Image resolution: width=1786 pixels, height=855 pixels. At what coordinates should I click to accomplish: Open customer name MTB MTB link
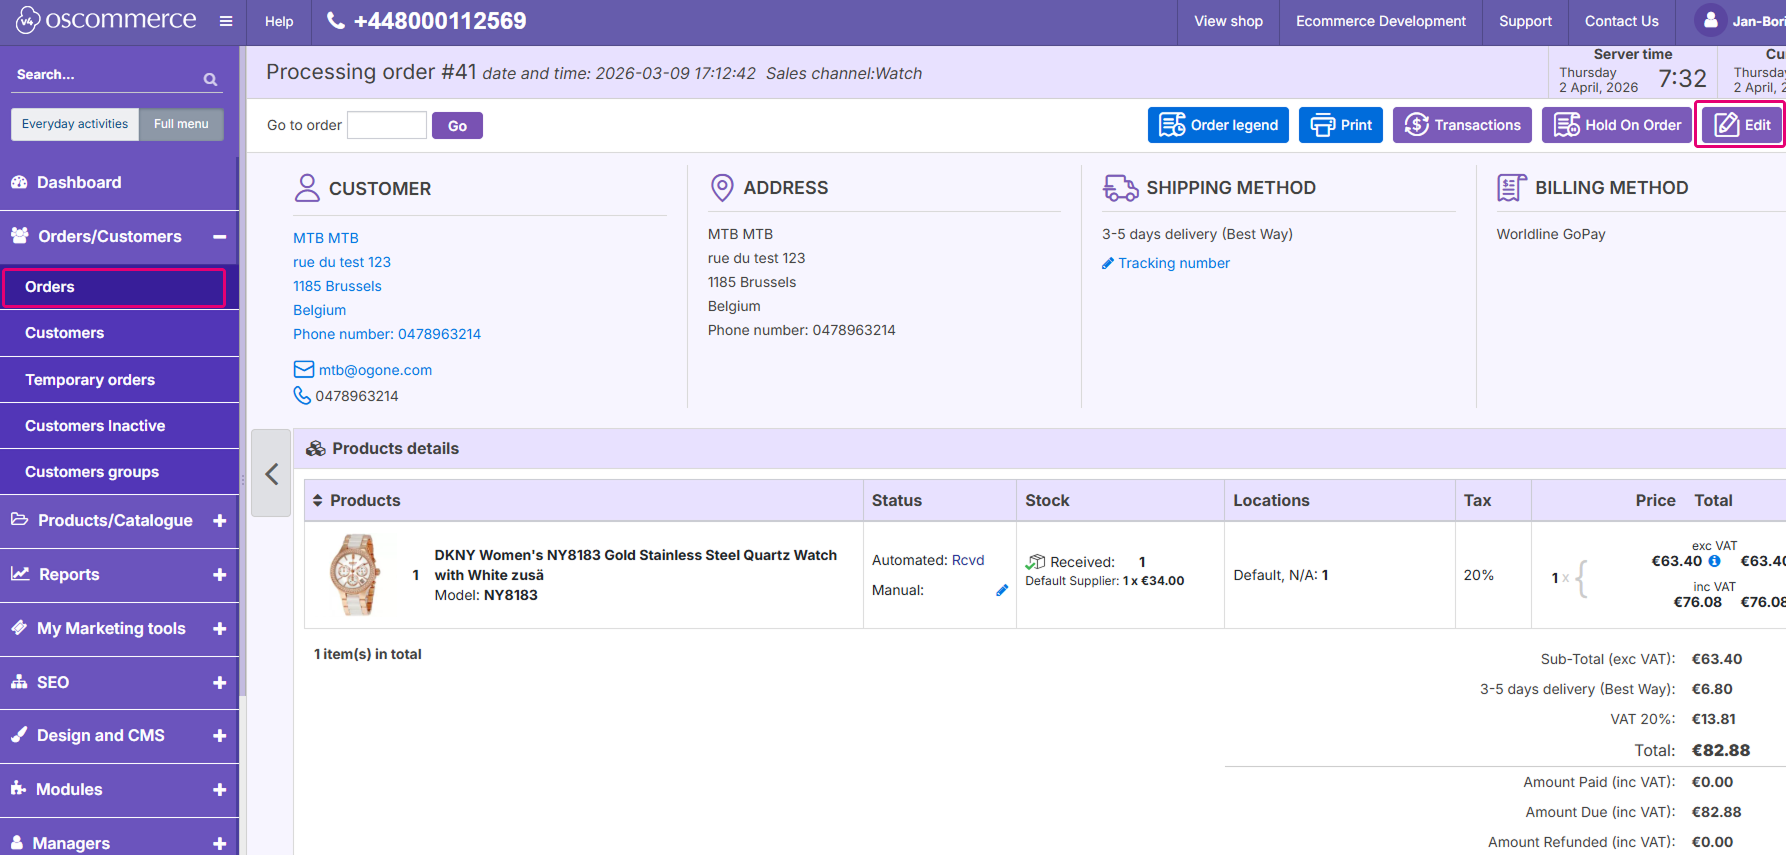pyautogui.click(x=326, y=238)
